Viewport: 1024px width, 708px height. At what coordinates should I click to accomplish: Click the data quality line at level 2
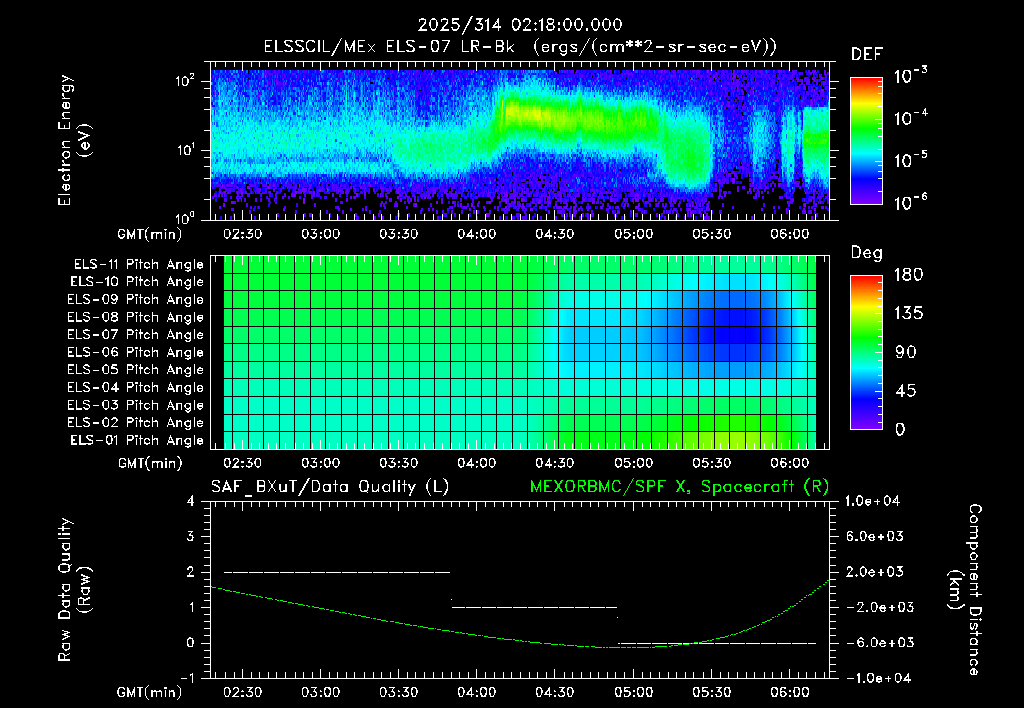(337, 572)
